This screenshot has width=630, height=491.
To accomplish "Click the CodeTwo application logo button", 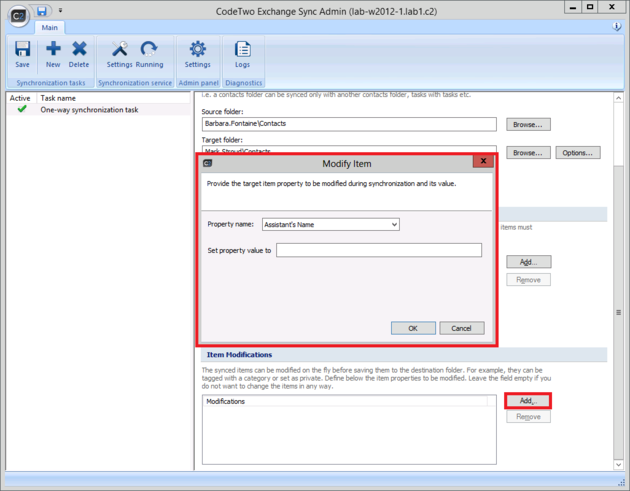I will 18,16.
